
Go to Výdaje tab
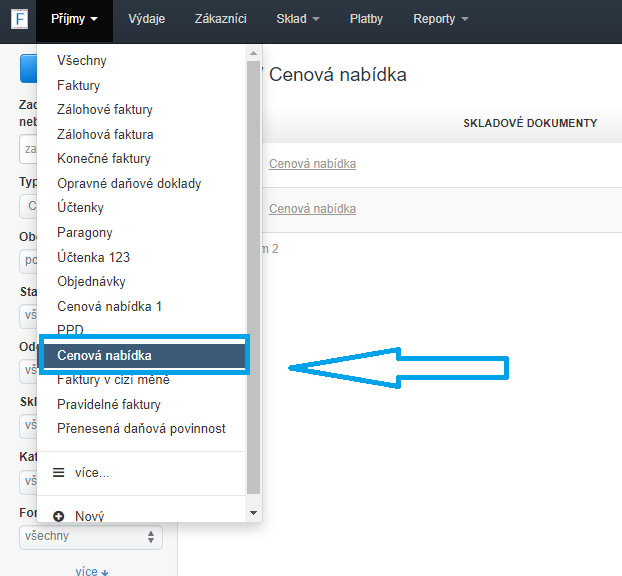(x=147, y=19)
